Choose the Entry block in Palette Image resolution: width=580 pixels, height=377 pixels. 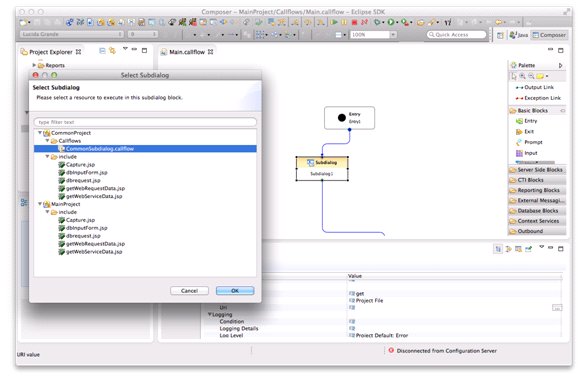coord(526,121)
